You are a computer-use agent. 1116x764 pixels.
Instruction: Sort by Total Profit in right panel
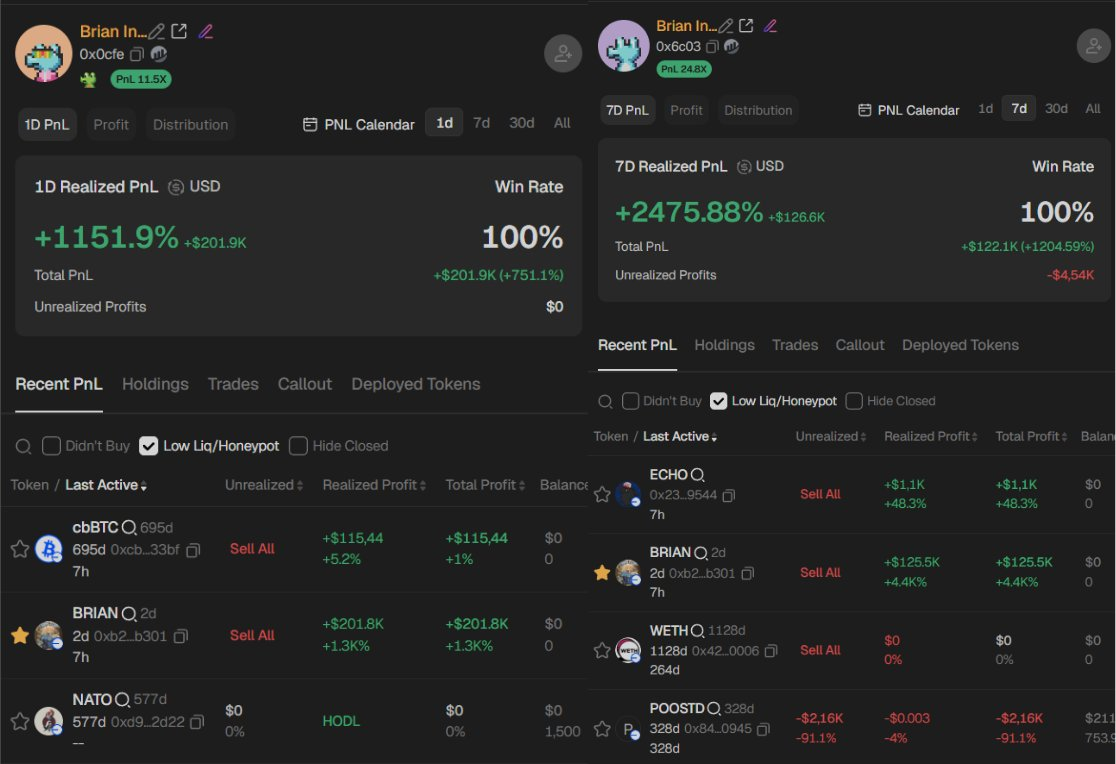[1031, 436]
